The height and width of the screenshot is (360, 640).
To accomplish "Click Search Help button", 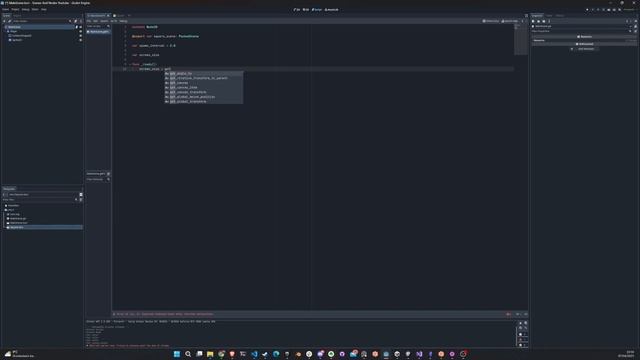I will [510, 21].
